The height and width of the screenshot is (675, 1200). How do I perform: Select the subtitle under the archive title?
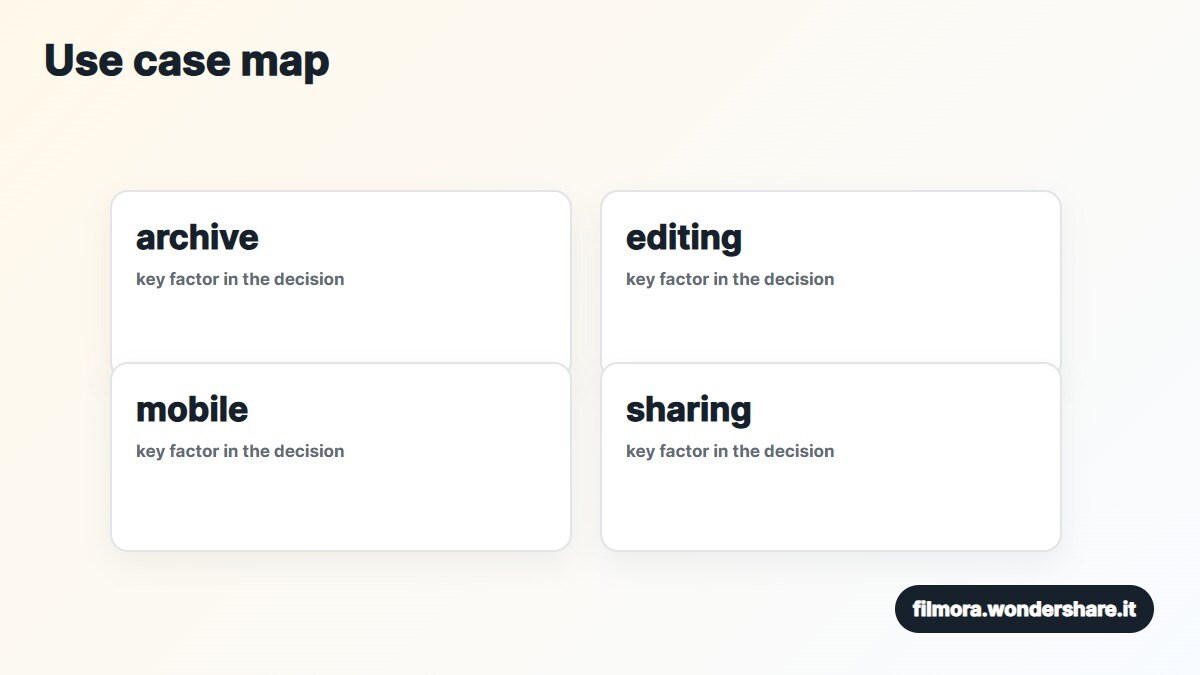240,279
